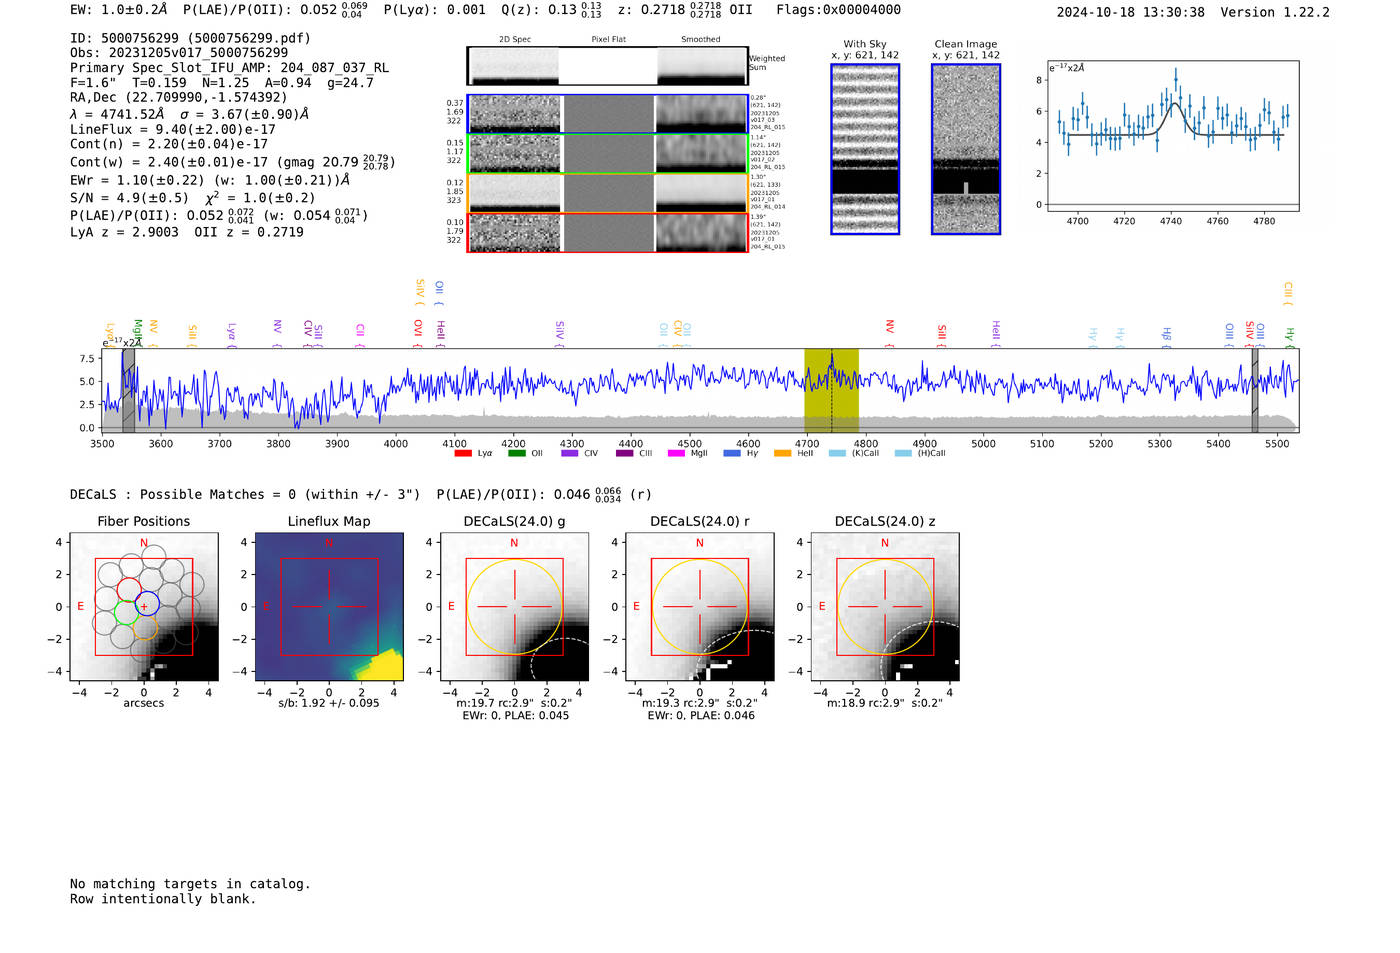Select the orange-bordered 2D spectrum row
The width and height of the screenshot is (1400, 953).
608,193
